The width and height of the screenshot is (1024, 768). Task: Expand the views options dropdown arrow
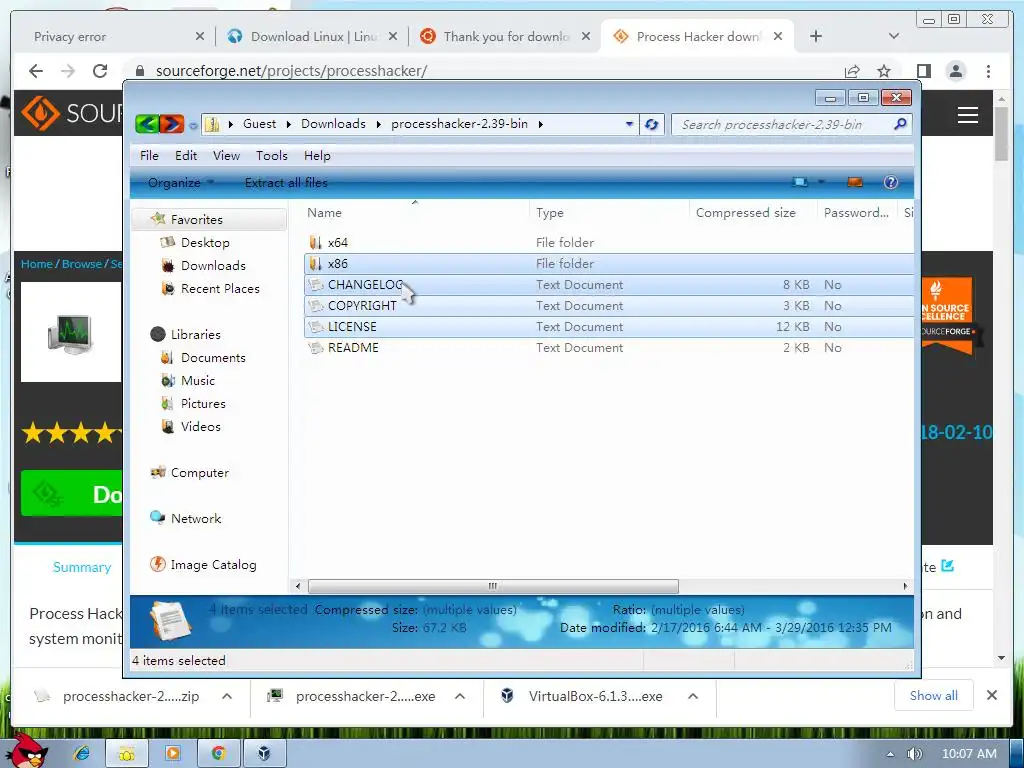[x=822, y=182]
